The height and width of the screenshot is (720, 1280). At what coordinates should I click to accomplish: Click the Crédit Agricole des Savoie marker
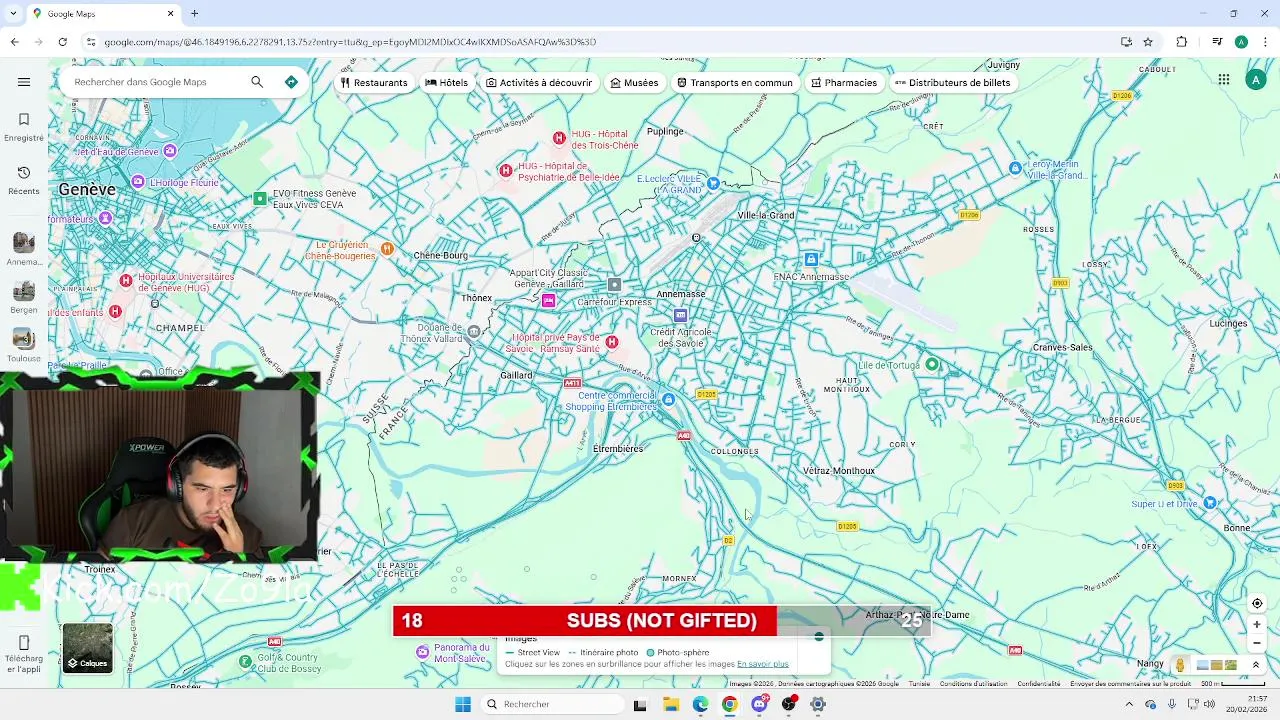click(x=680, y=316)
